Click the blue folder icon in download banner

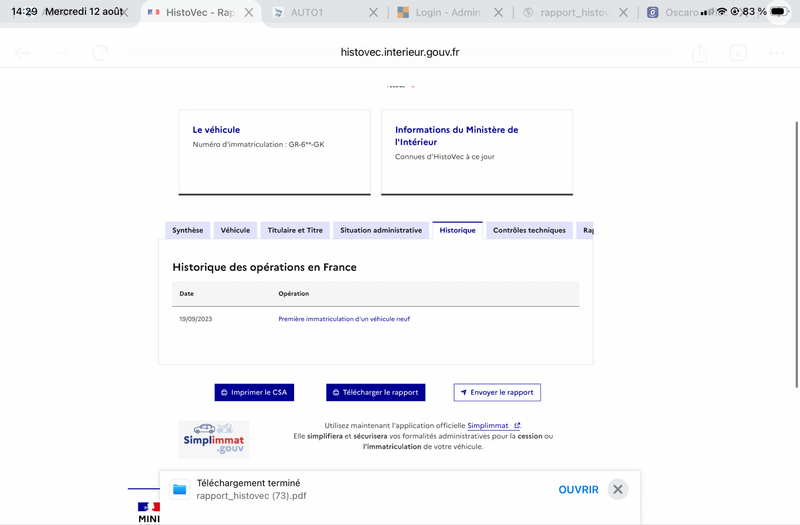[x=180, y=490]
